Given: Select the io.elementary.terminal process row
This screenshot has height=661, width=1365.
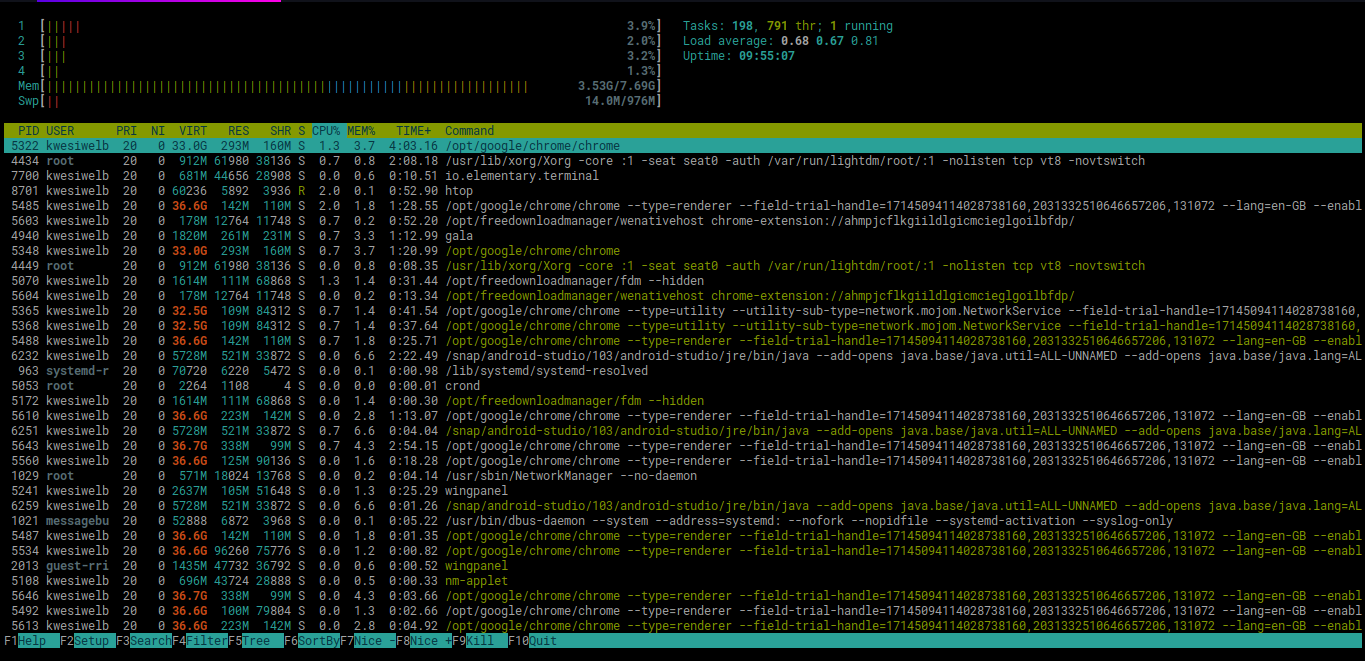Looking at the screenshot, I should tap(682, 176).
